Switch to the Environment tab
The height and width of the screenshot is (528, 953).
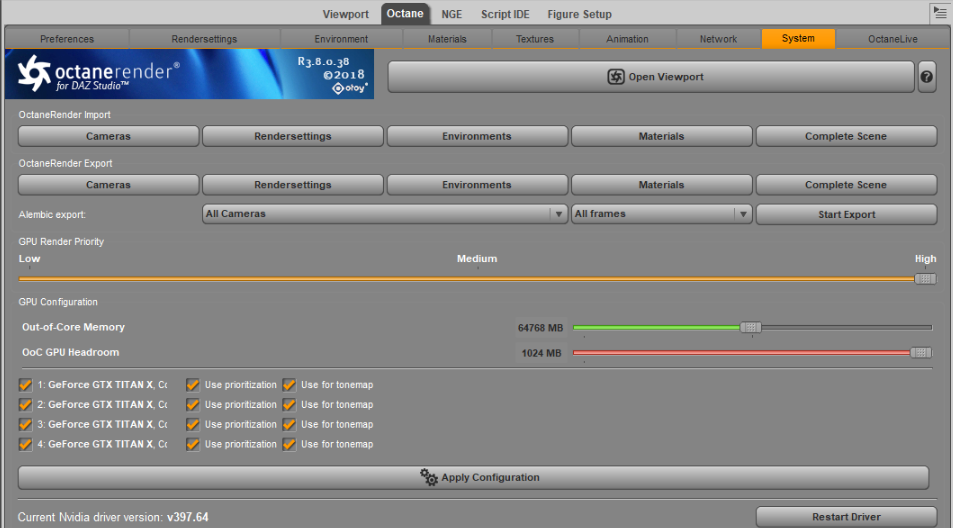click(x=341, y=39)
